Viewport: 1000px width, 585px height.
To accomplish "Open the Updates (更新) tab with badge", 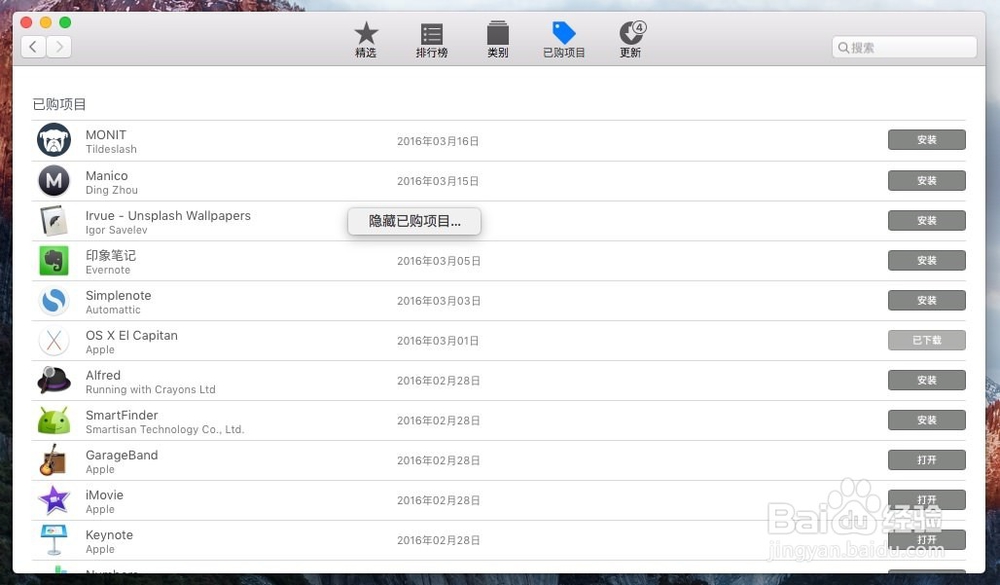I will (631, 40).
